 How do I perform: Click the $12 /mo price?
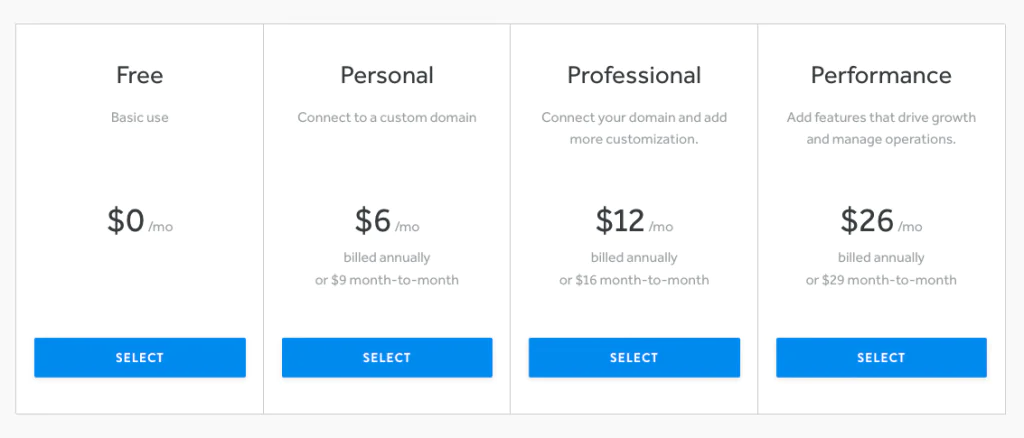[634, 221]
